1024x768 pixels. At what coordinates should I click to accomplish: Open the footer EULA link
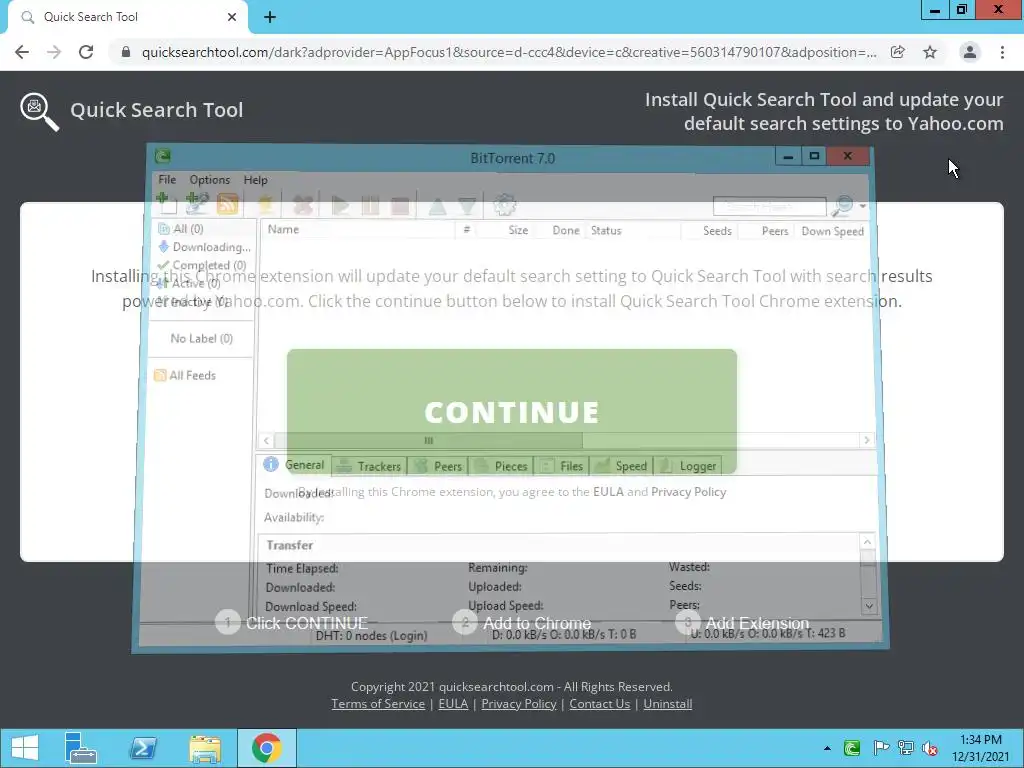pos(453,703)
